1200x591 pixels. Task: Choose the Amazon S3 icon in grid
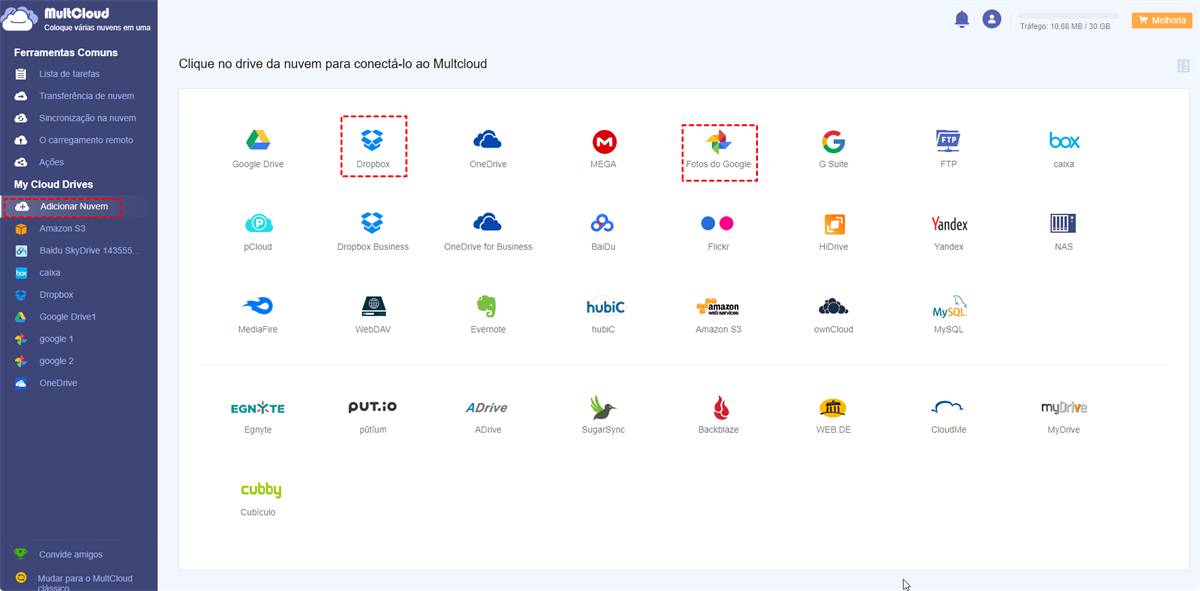tap(718, 307)
